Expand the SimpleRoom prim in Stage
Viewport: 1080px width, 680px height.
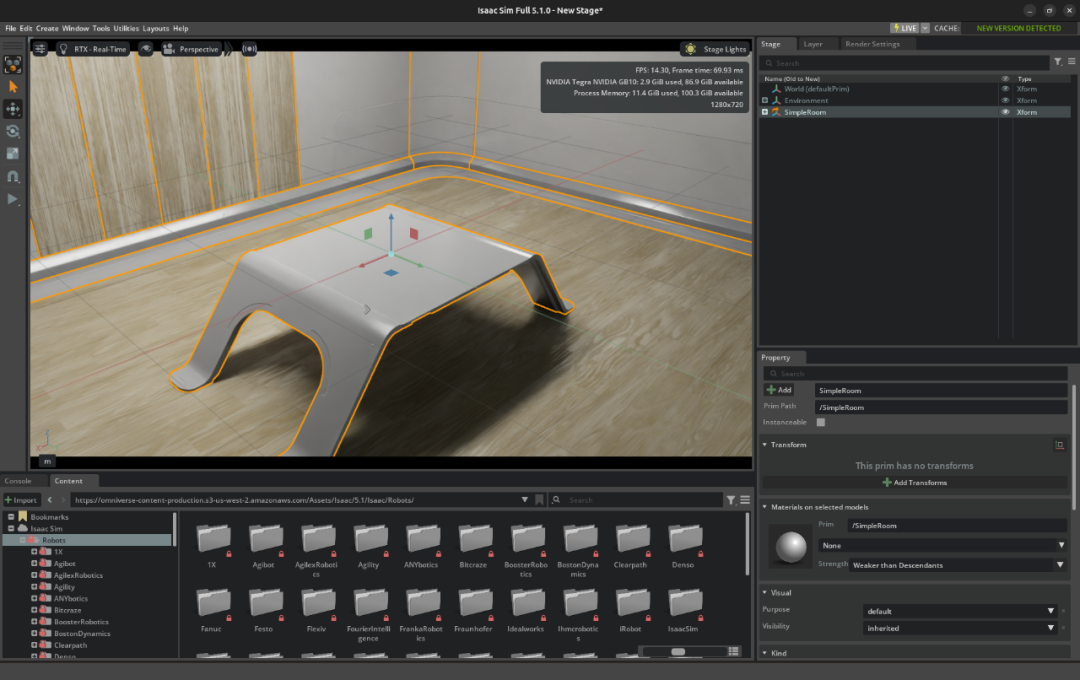tap(765, 112)
